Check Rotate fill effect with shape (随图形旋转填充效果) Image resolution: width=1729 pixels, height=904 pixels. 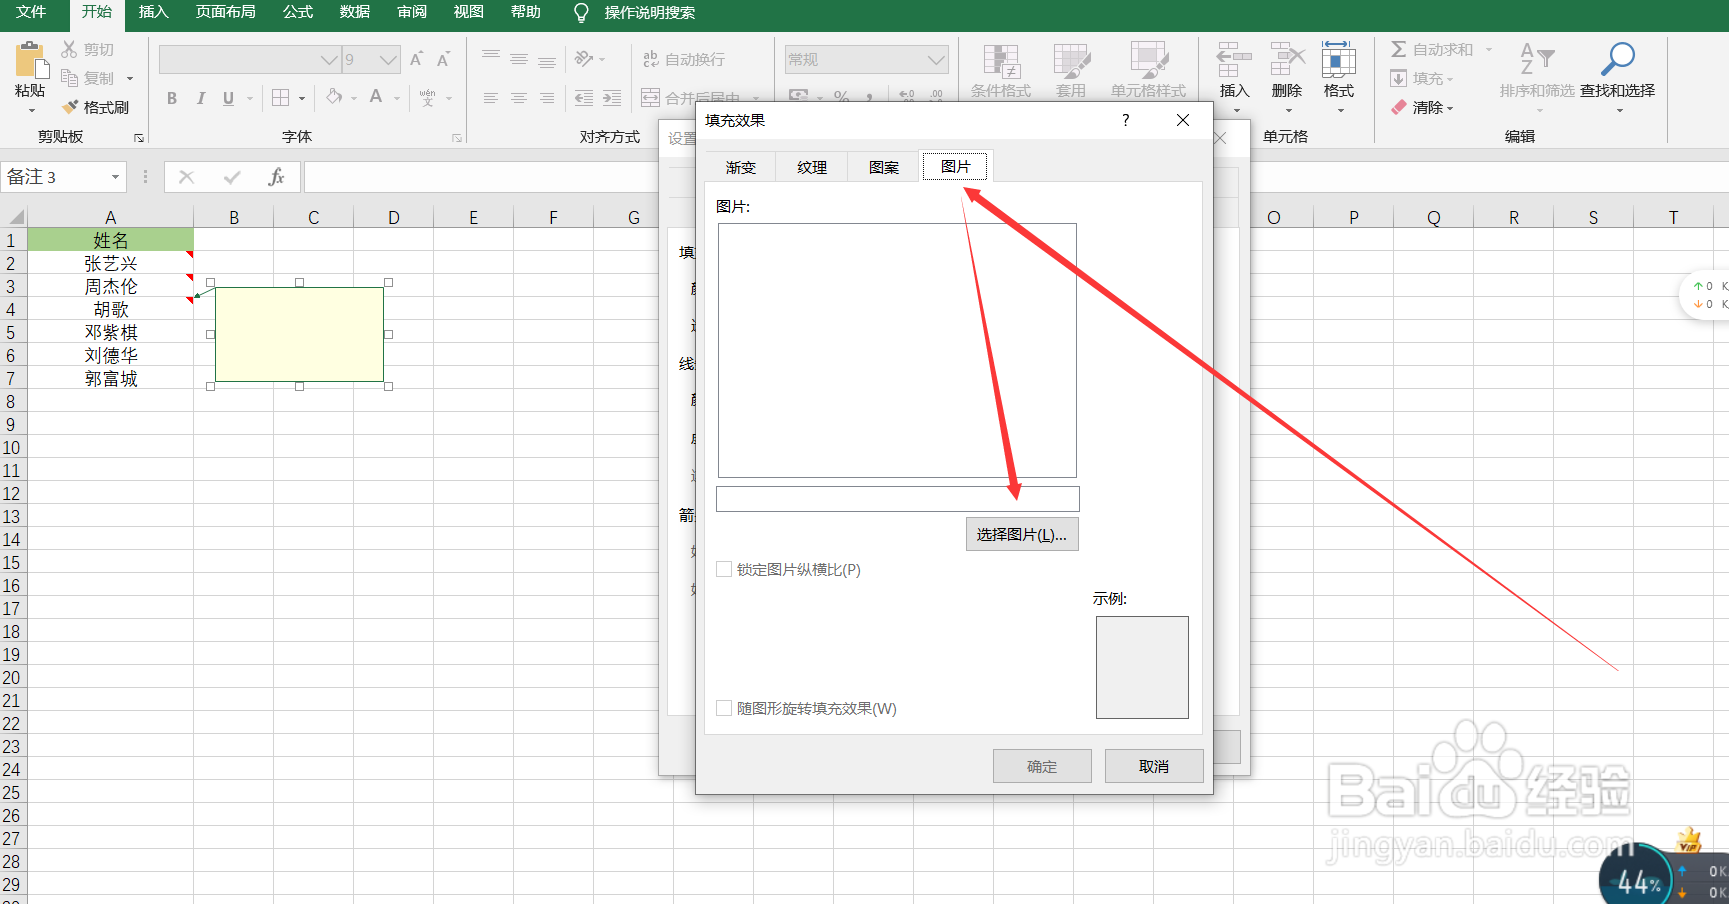(x=724, y=708)
